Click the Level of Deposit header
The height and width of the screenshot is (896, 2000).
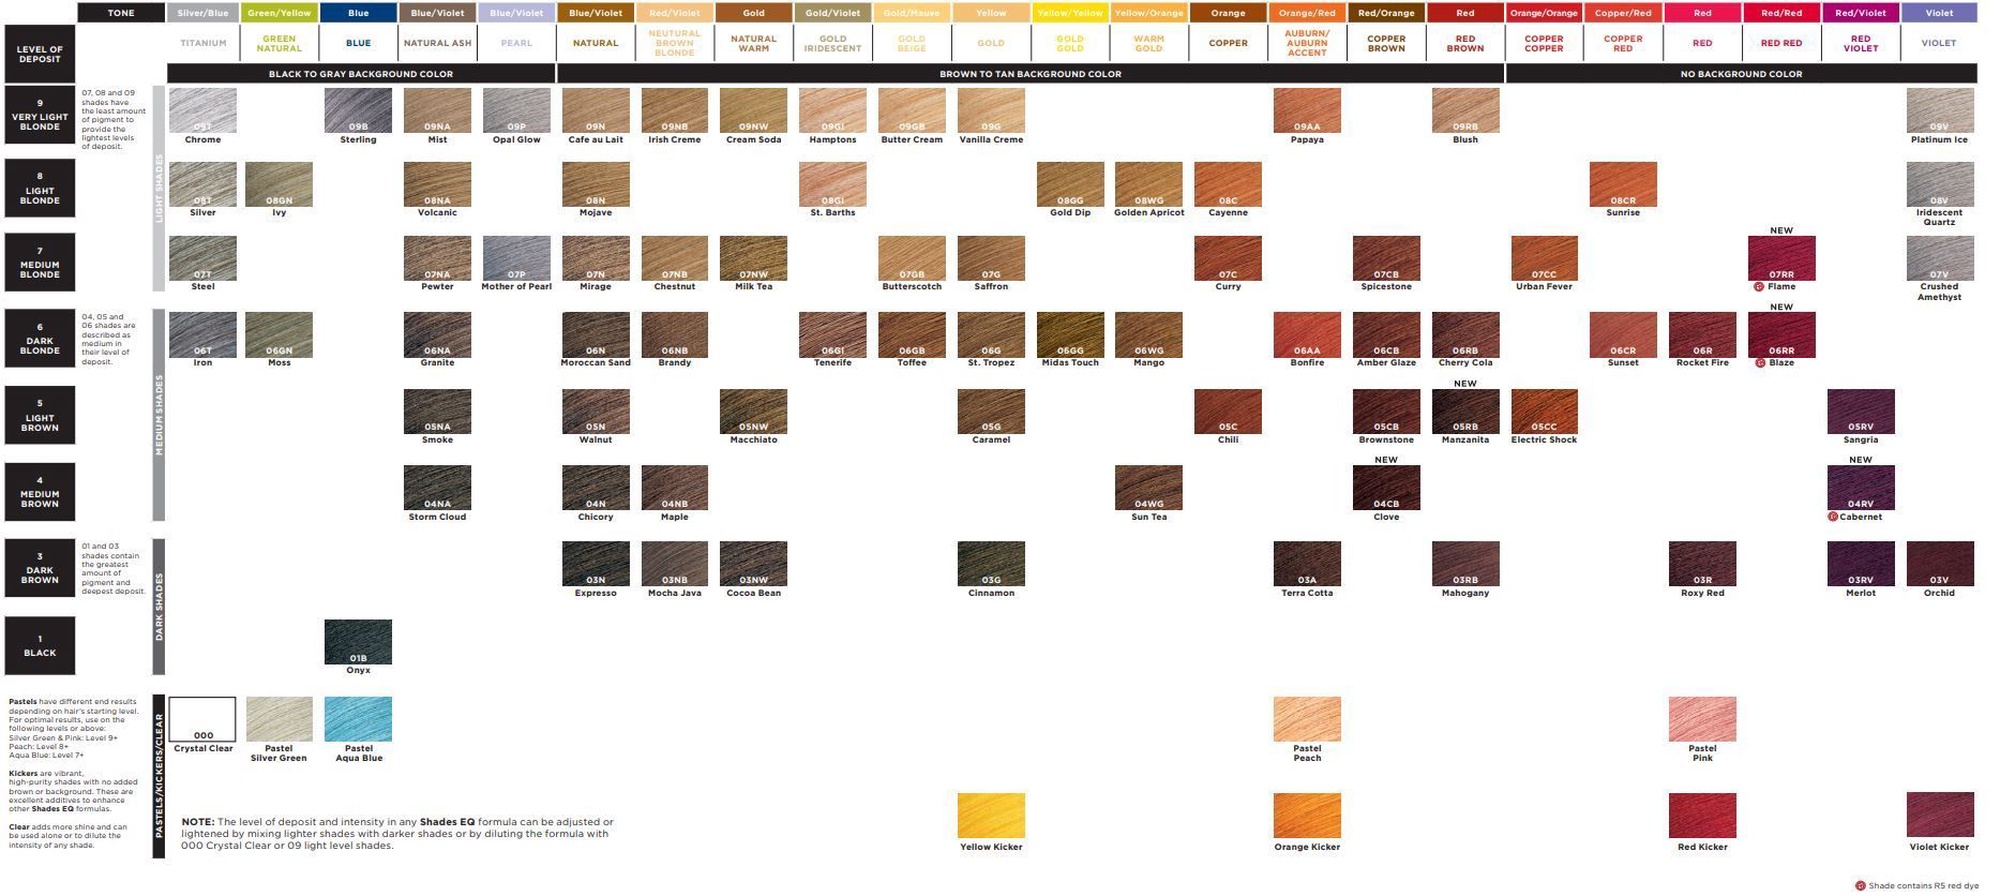pyautogui.click(x=40, y=54)
